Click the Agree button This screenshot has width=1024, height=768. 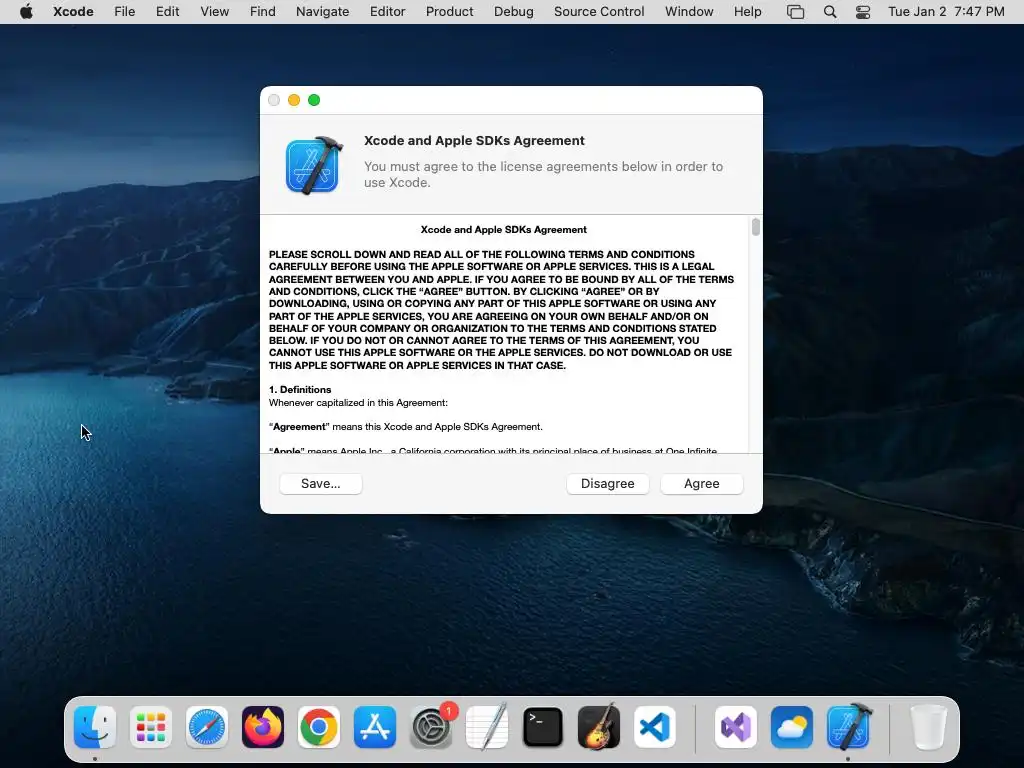coord(701,484)
